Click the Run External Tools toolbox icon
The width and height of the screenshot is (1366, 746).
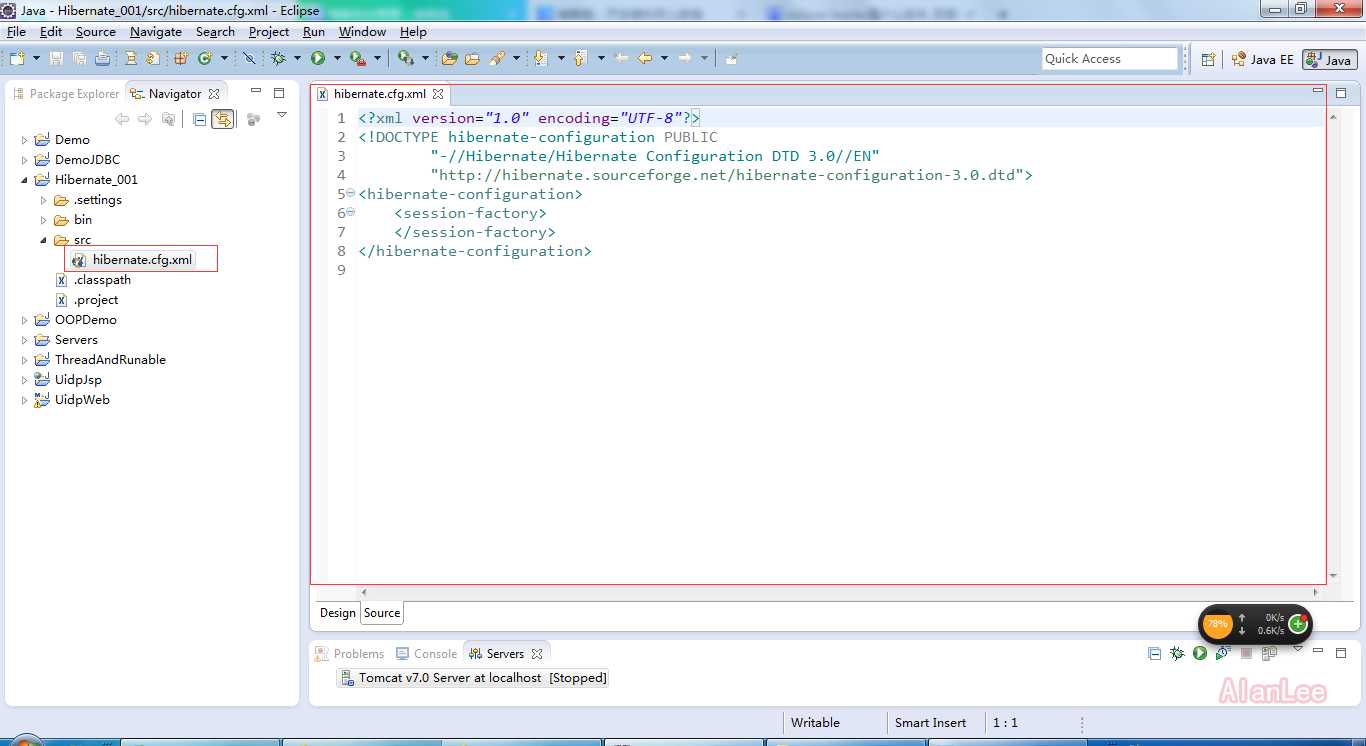point(358,58)
